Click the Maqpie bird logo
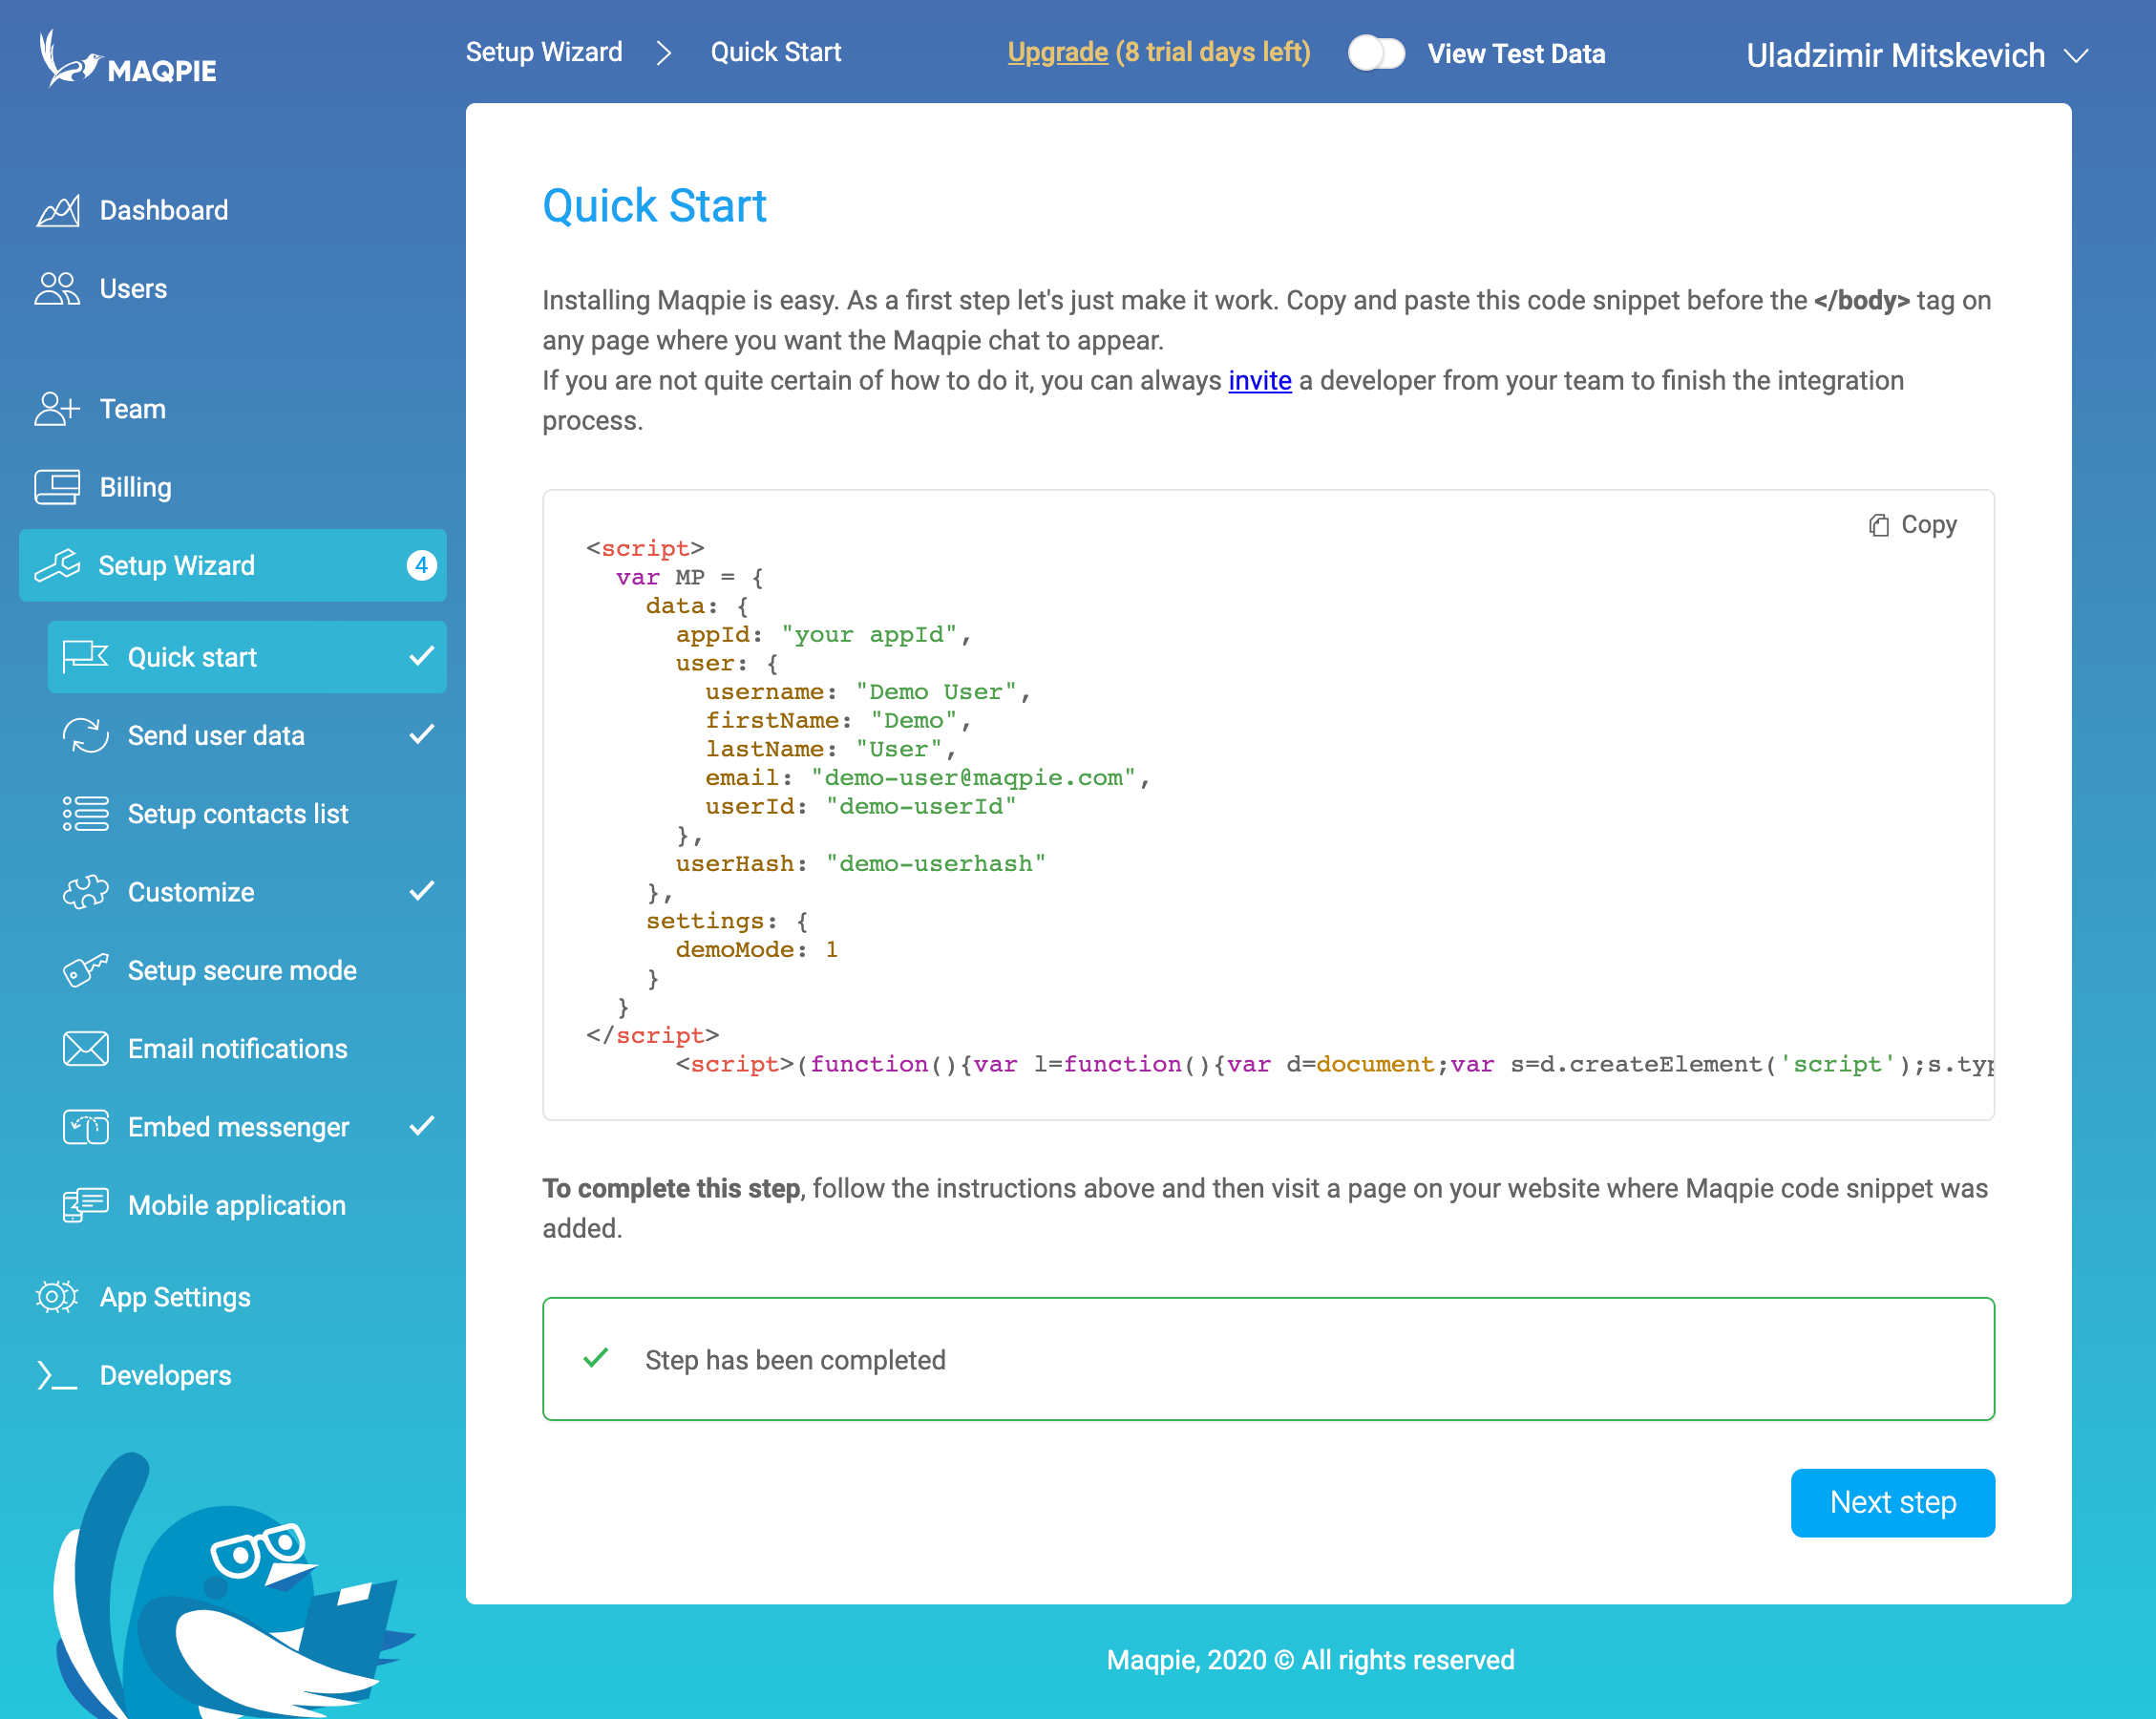Image resolution: width=2156 pixels, height=1719 pixels. [127, 58]
